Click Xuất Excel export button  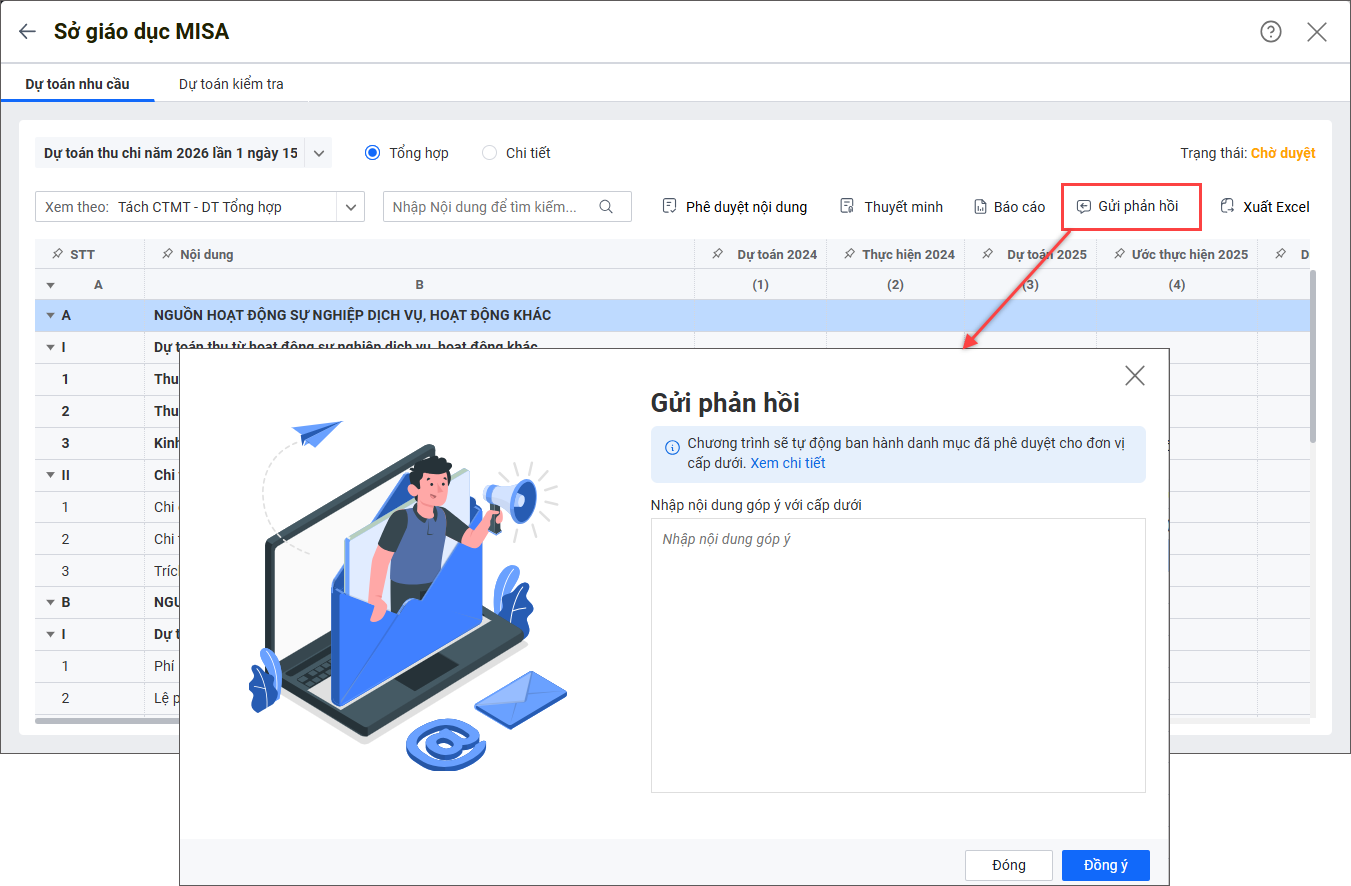[x=1264, y=207]
